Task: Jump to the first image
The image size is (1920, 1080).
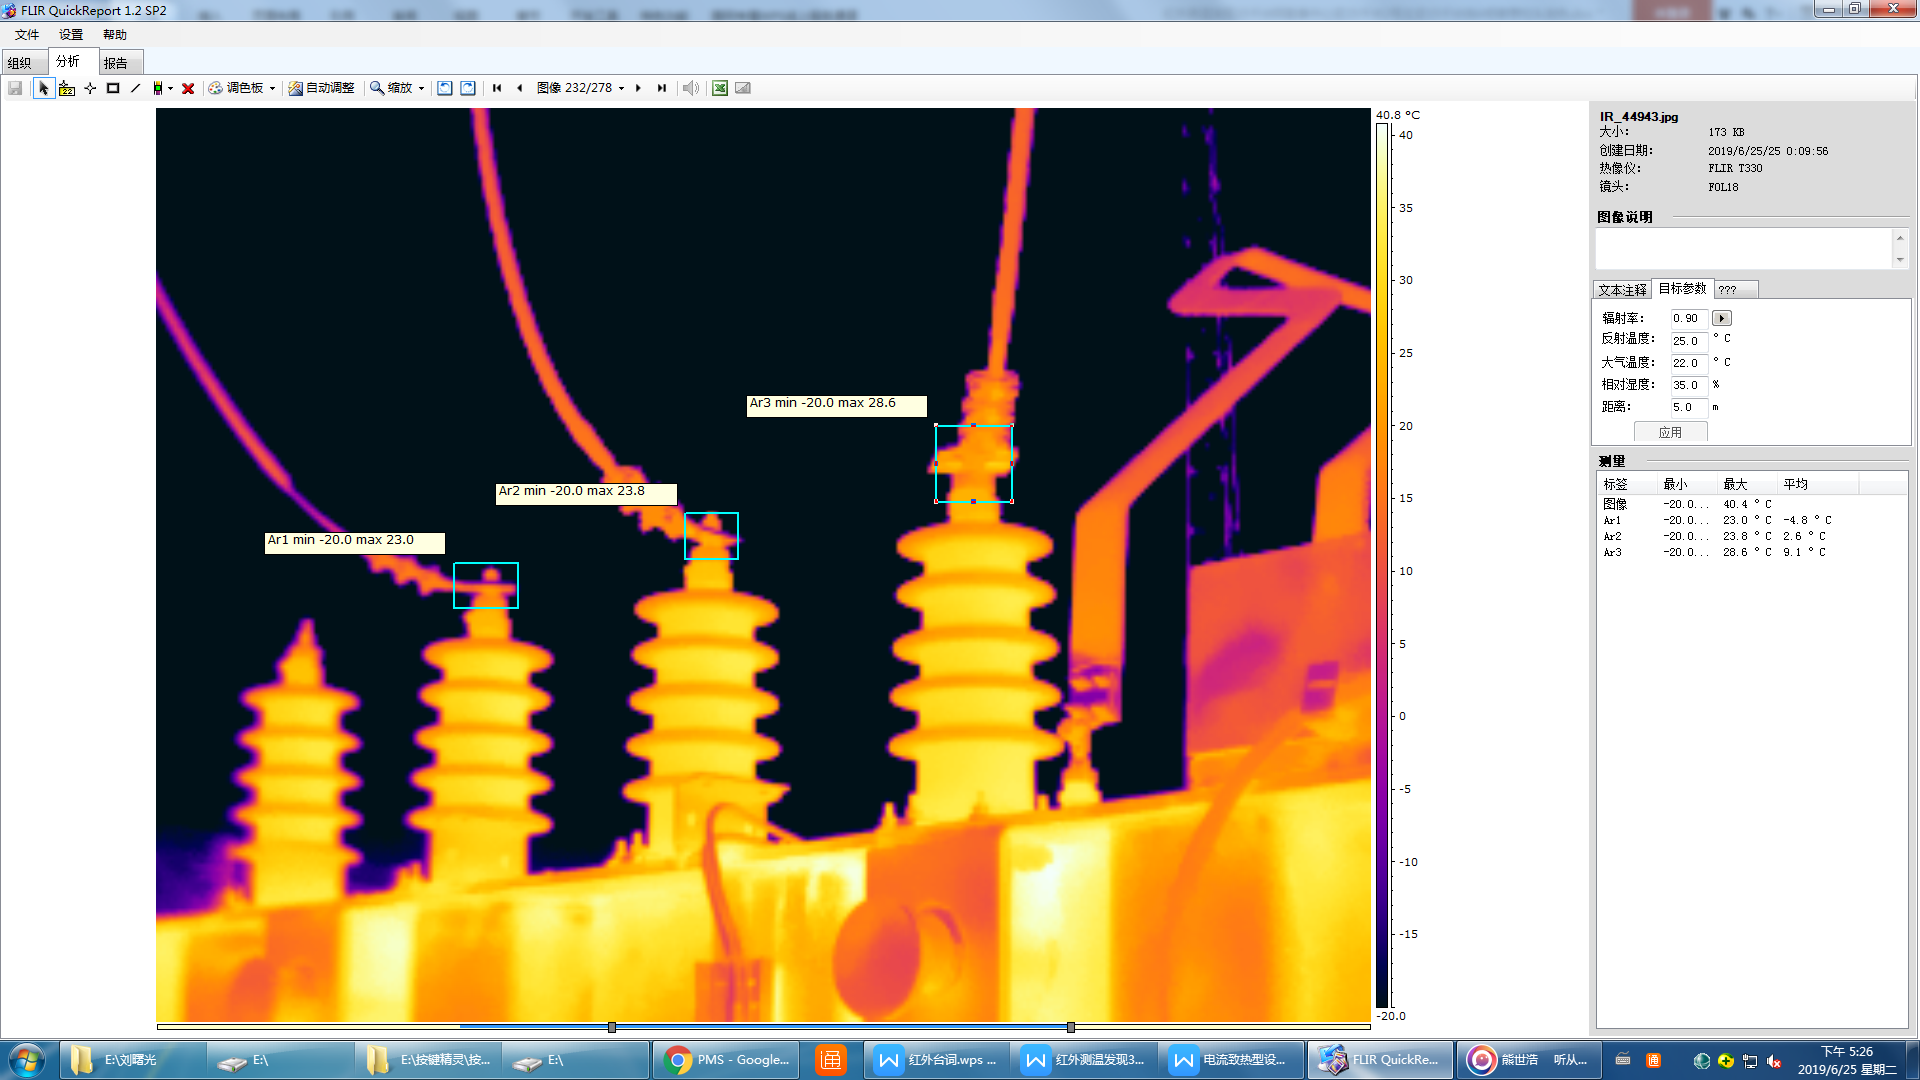Action: 497,88
